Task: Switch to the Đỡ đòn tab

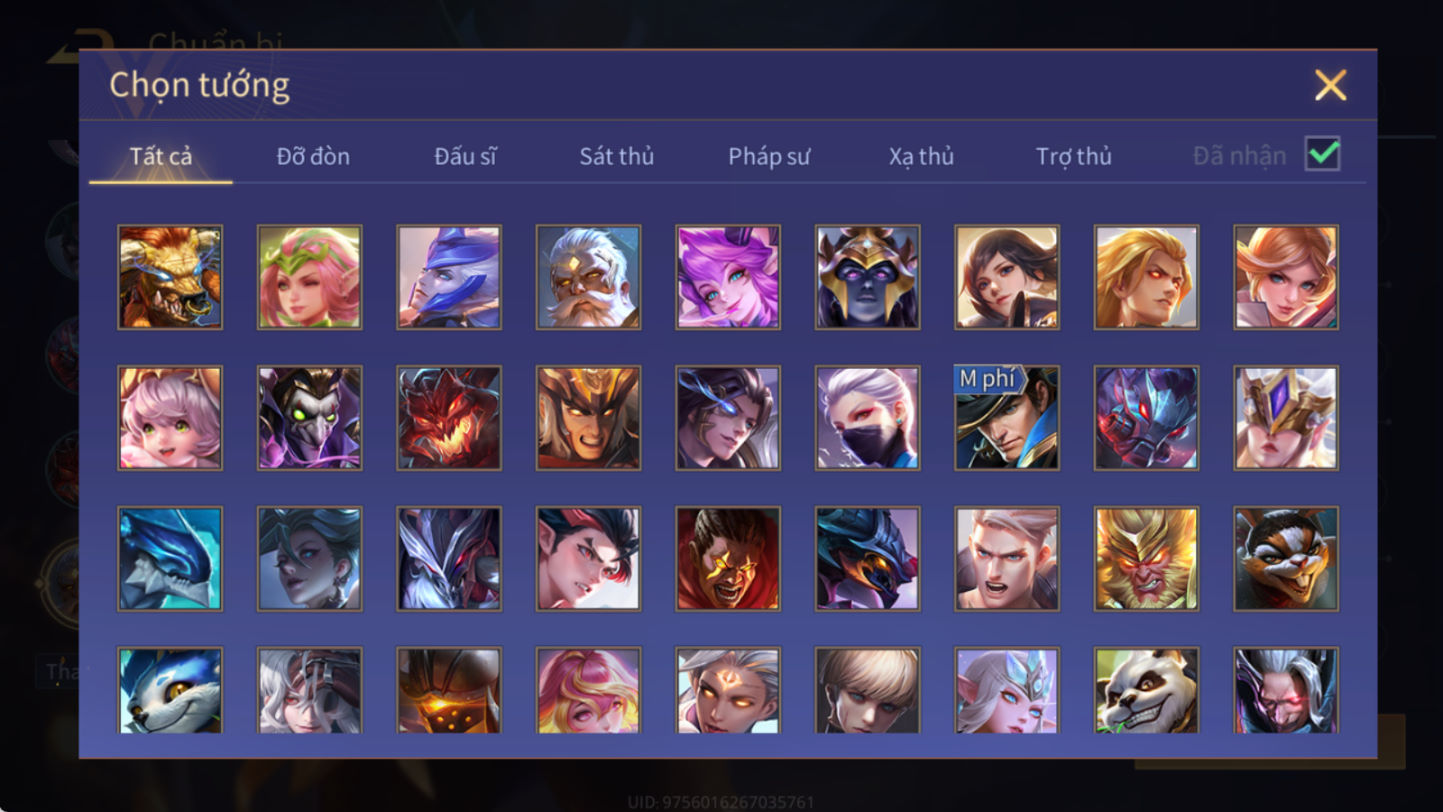Action: click(313, 157)
